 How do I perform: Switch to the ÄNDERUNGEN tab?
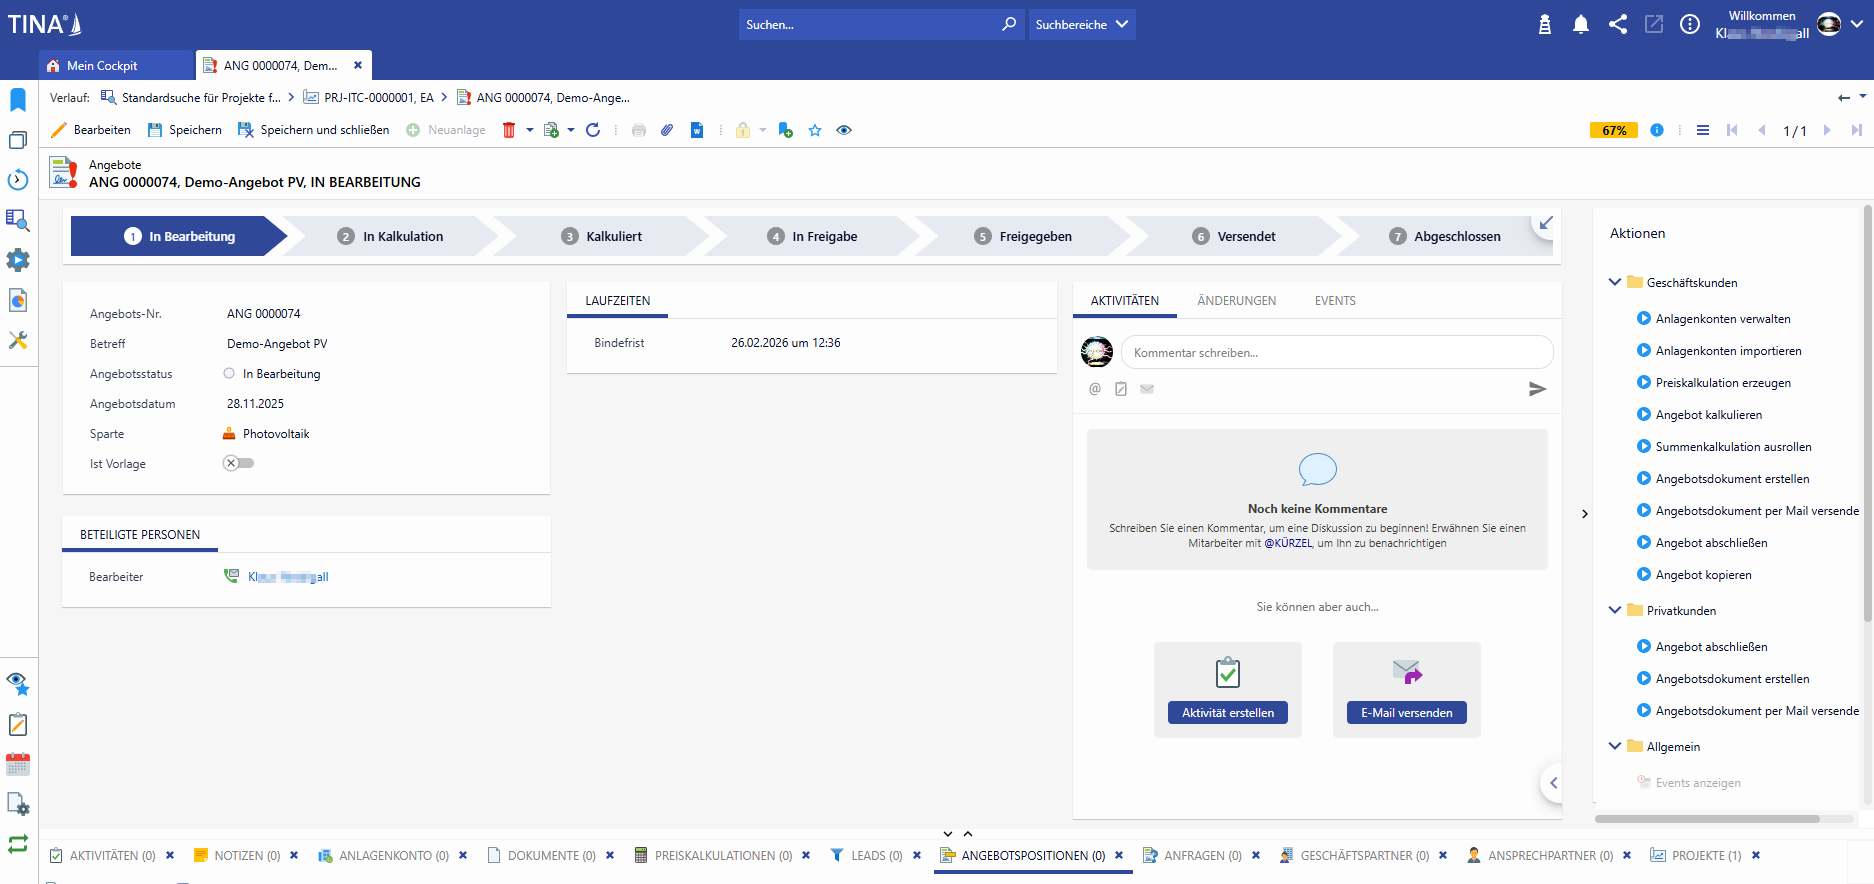[1236, 301]
